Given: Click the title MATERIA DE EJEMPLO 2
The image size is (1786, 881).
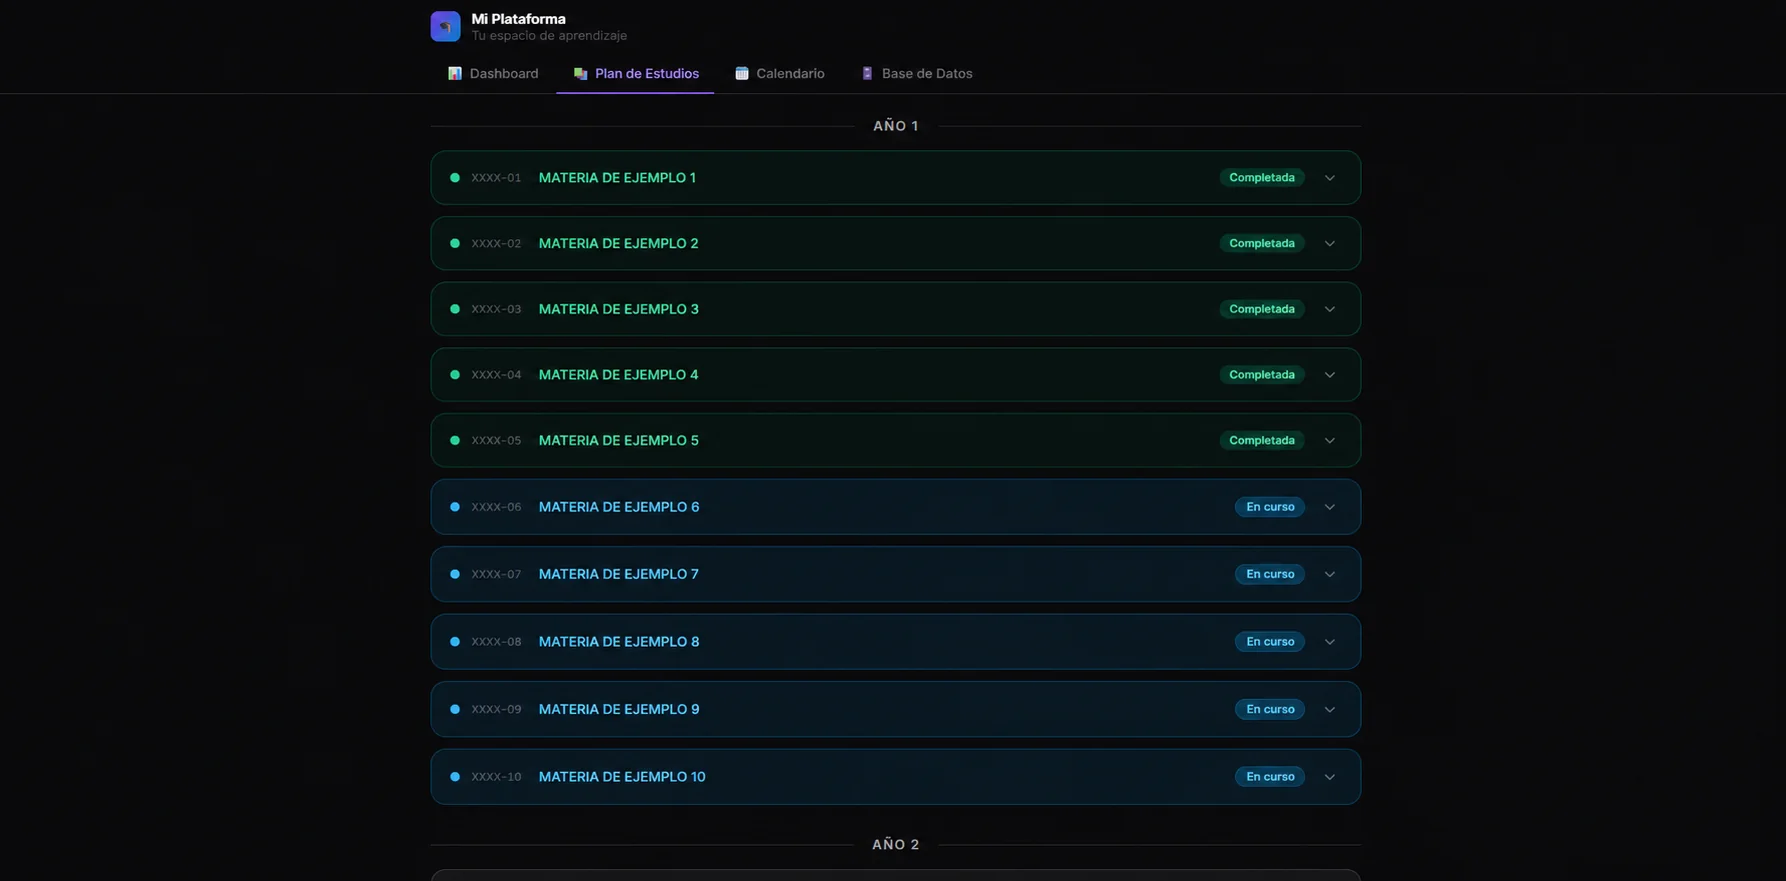Looking at the screenshot, I should click(x=619, y=243).
